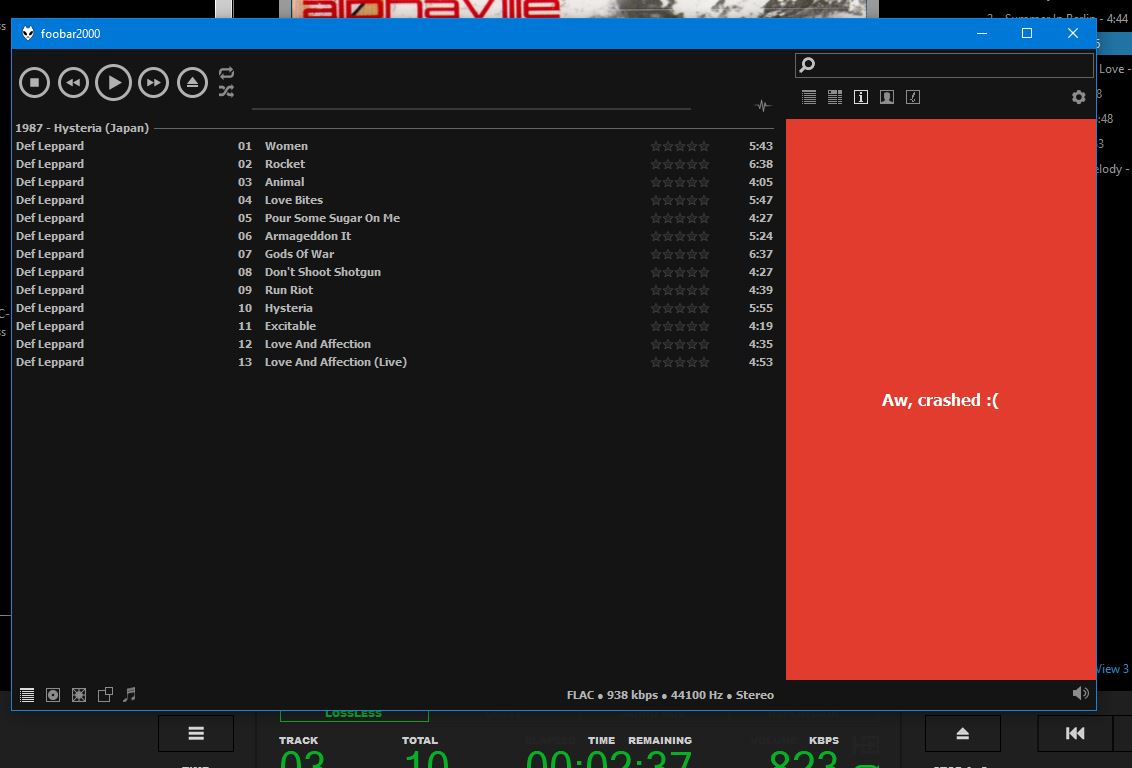This screenshot has height=768, width=1132.
Task: Click Def Leppard artist on the Excitable row
Action: 50,326
